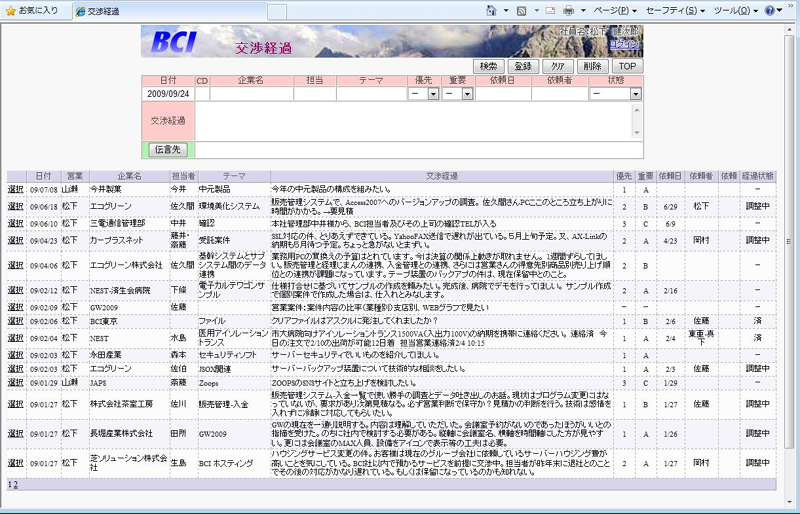Viewport: 800px width, 514px height.
Task: Click the CD input field
Action: (x=202, y=94)
